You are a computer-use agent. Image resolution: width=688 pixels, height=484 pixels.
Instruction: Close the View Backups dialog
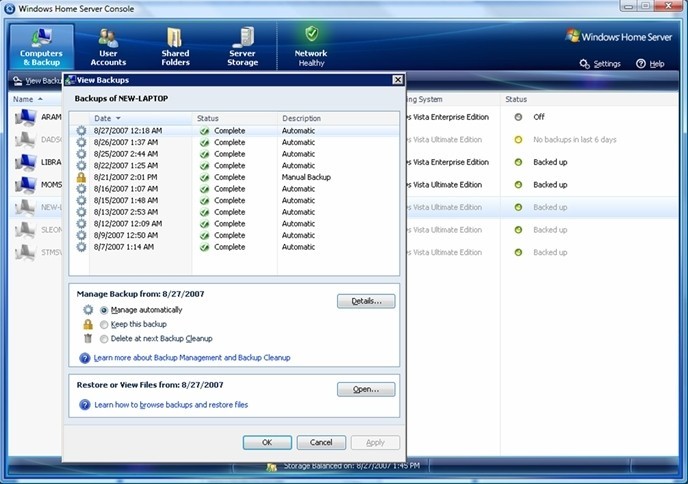[x=398, y=79]
